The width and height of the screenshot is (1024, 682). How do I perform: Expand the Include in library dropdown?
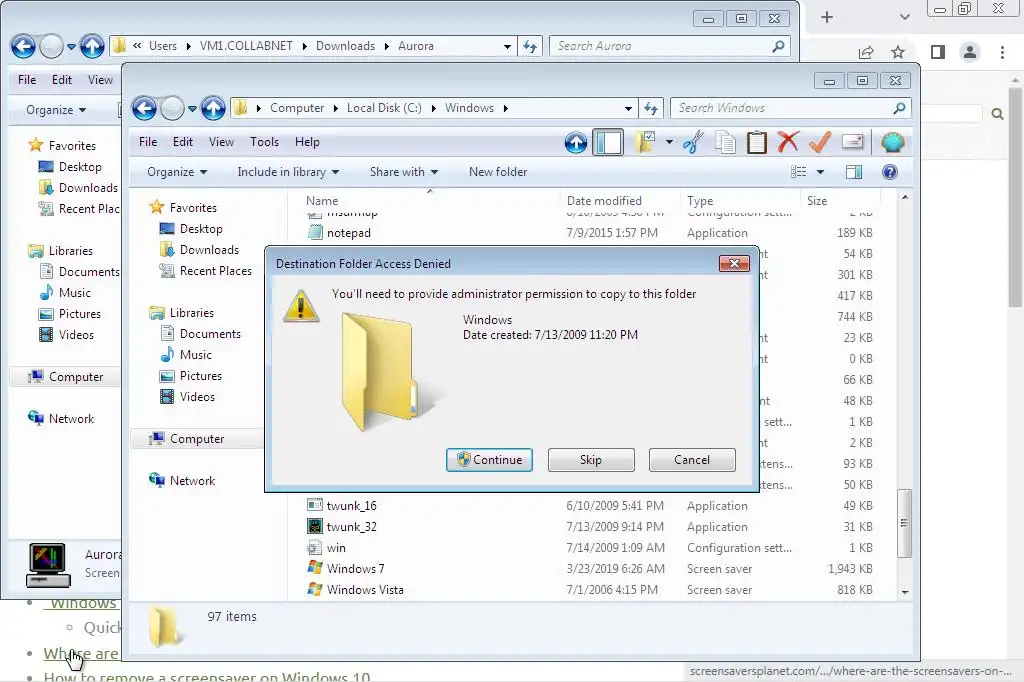click(x=288, y=172)
